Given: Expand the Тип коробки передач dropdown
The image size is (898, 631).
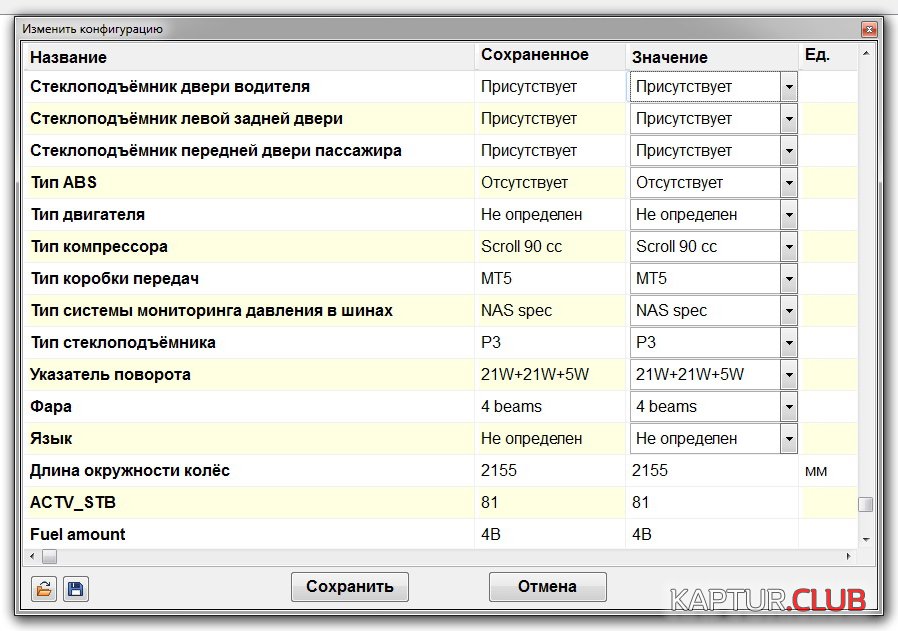Looking at the screenshot, I should tap(789, 279).
